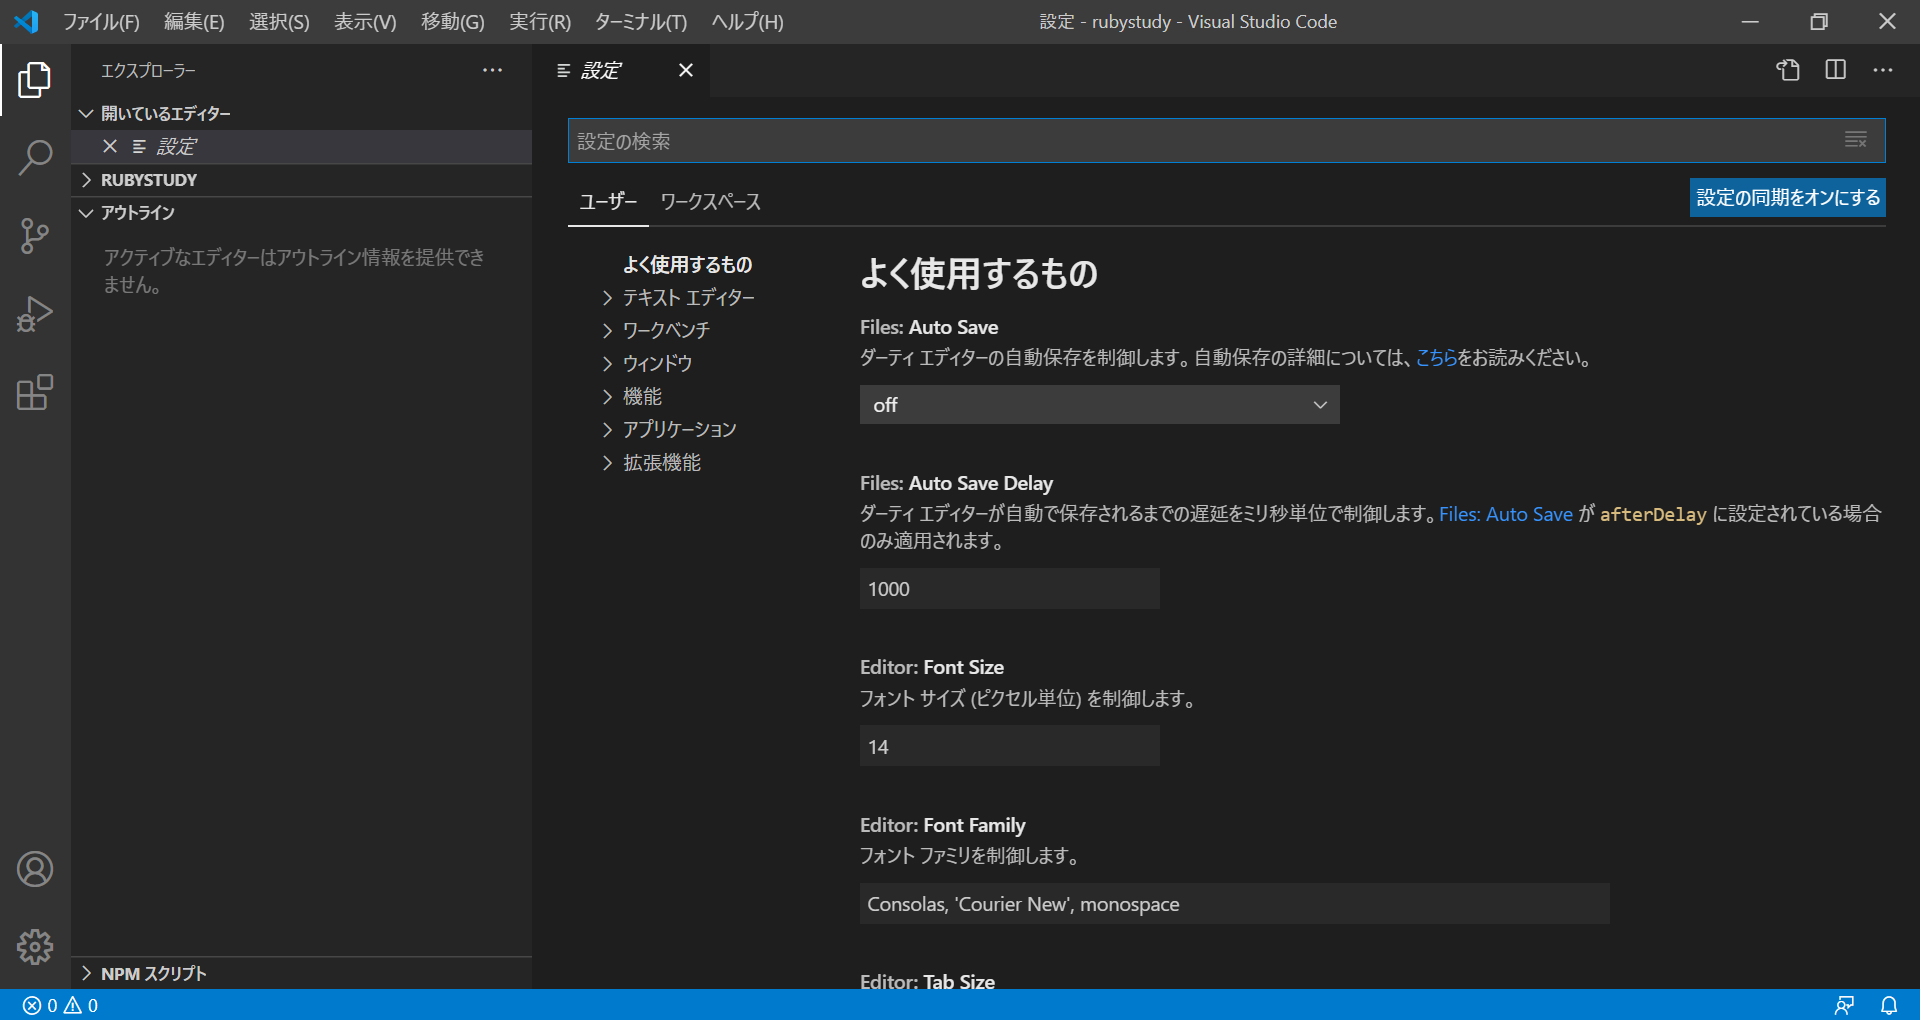This screenshot has height=1020, width=1920.
Task: Split the editor to the right
Action: [1836, 70]
